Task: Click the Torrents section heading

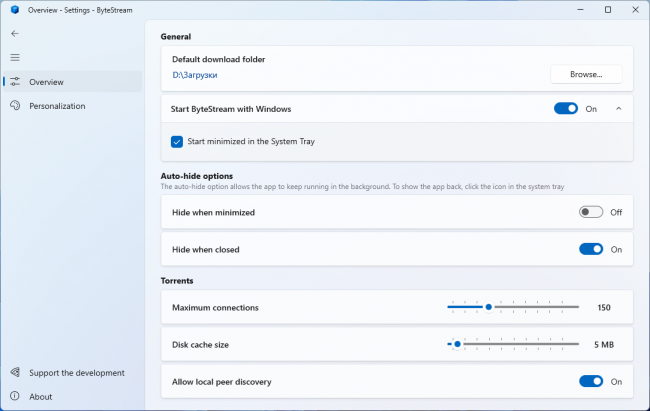Action: (177, 281)
